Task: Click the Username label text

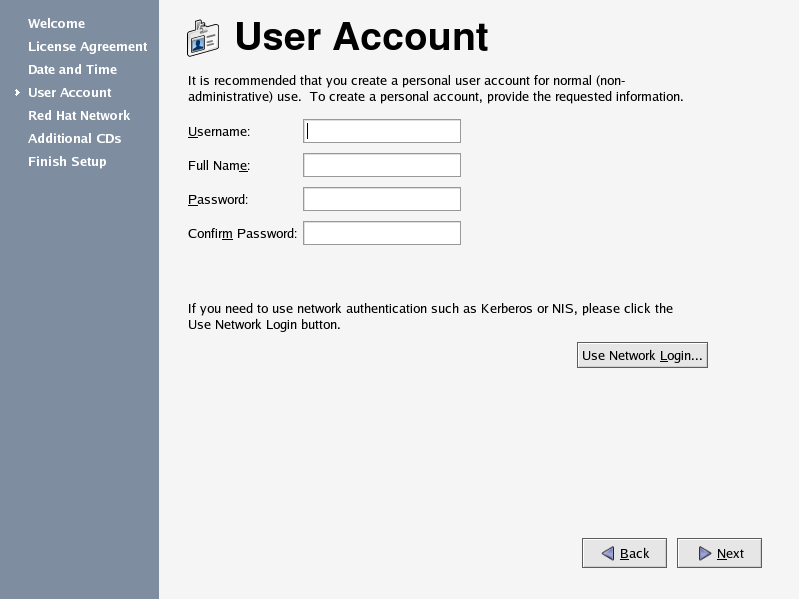Action: 219,131
